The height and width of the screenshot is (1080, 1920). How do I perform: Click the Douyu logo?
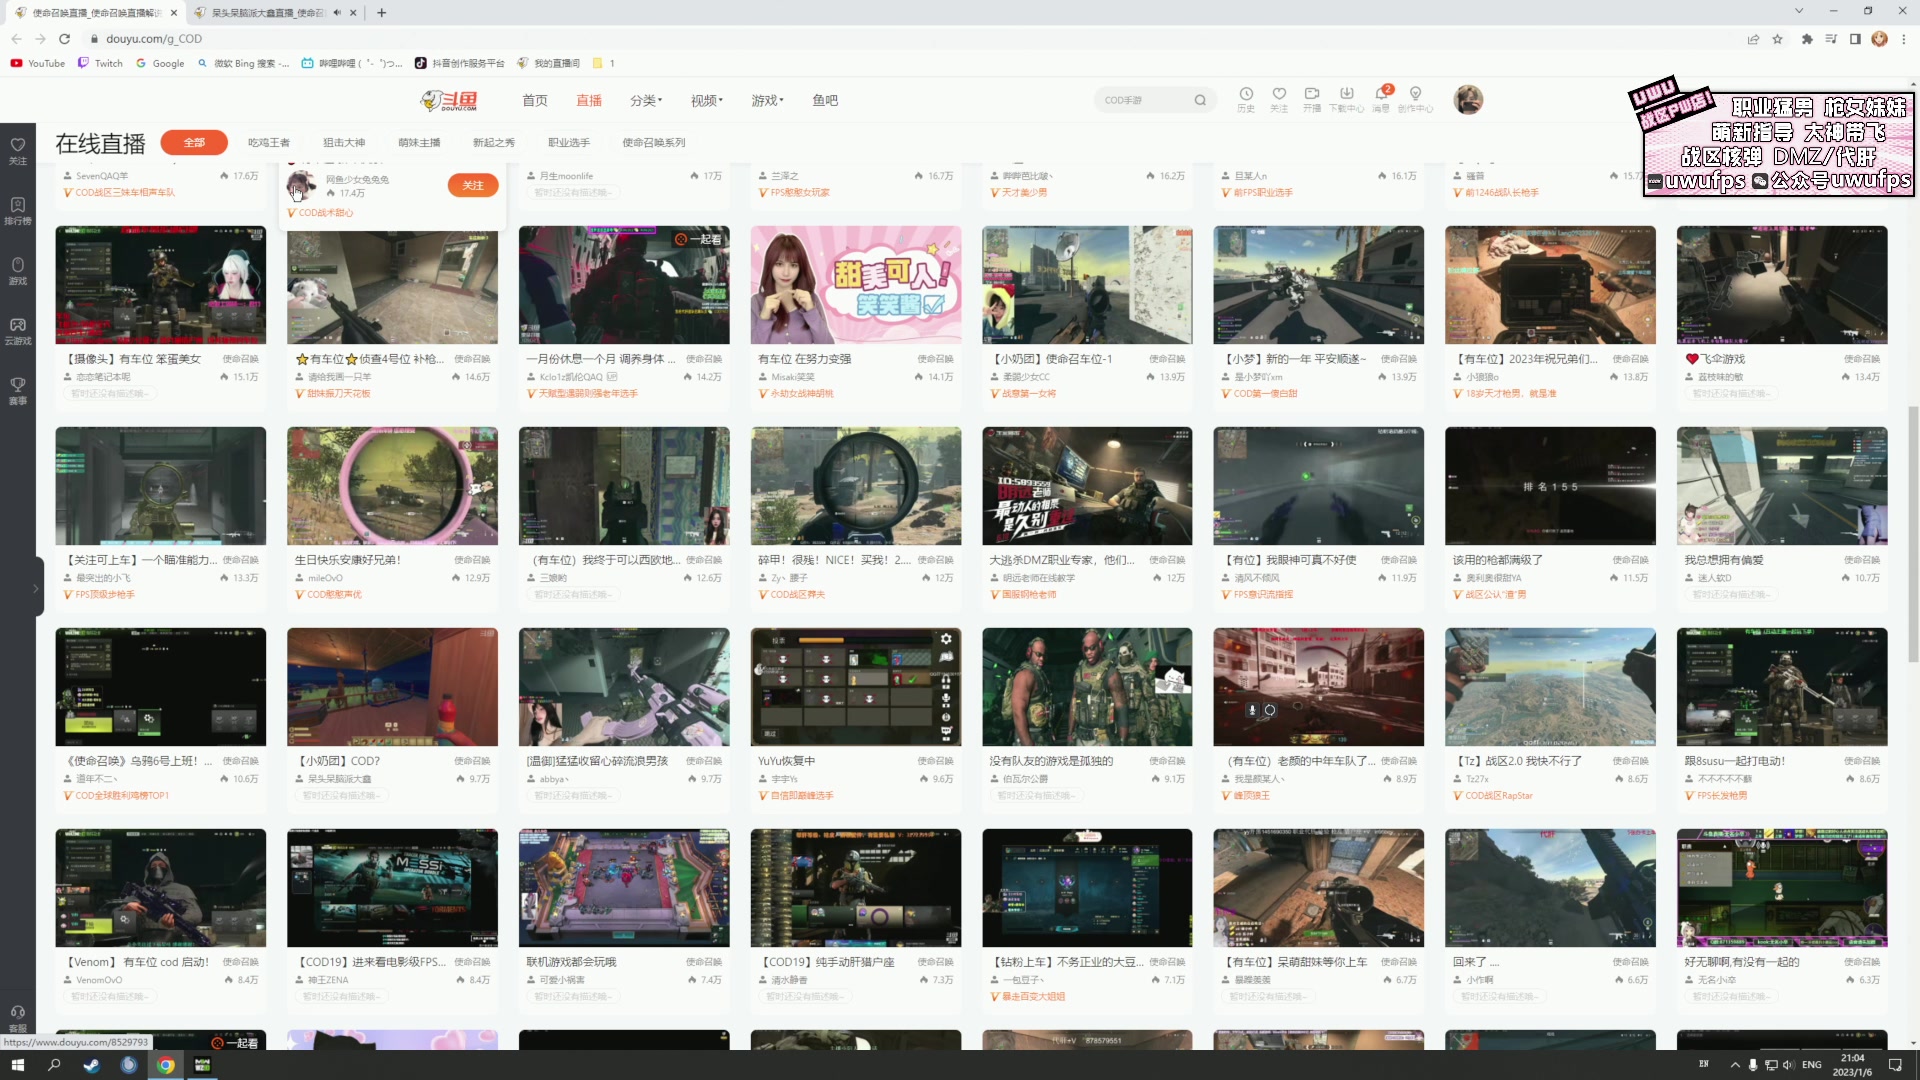449,100
